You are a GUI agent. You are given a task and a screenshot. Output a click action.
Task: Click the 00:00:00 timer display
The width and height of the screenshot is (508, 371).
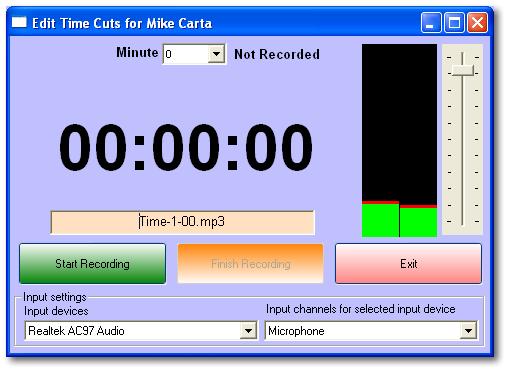pyautogui.click(x=186, y=147)
